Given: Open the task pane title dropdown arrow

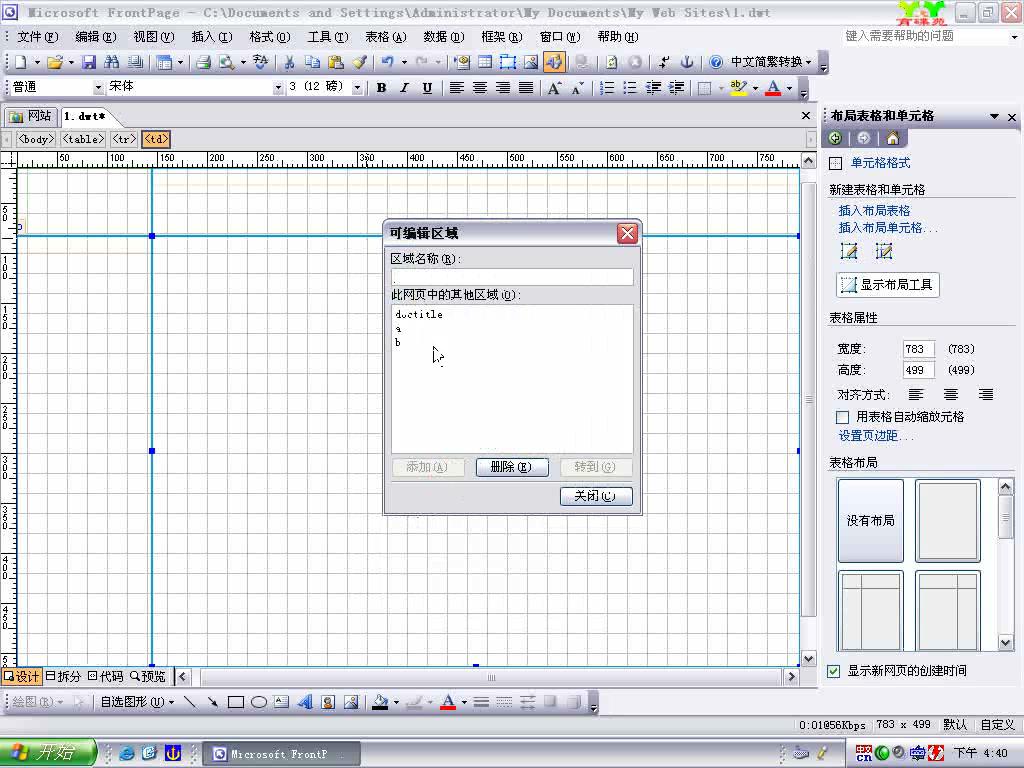Looking at the screenshot, I should [994, 116].
